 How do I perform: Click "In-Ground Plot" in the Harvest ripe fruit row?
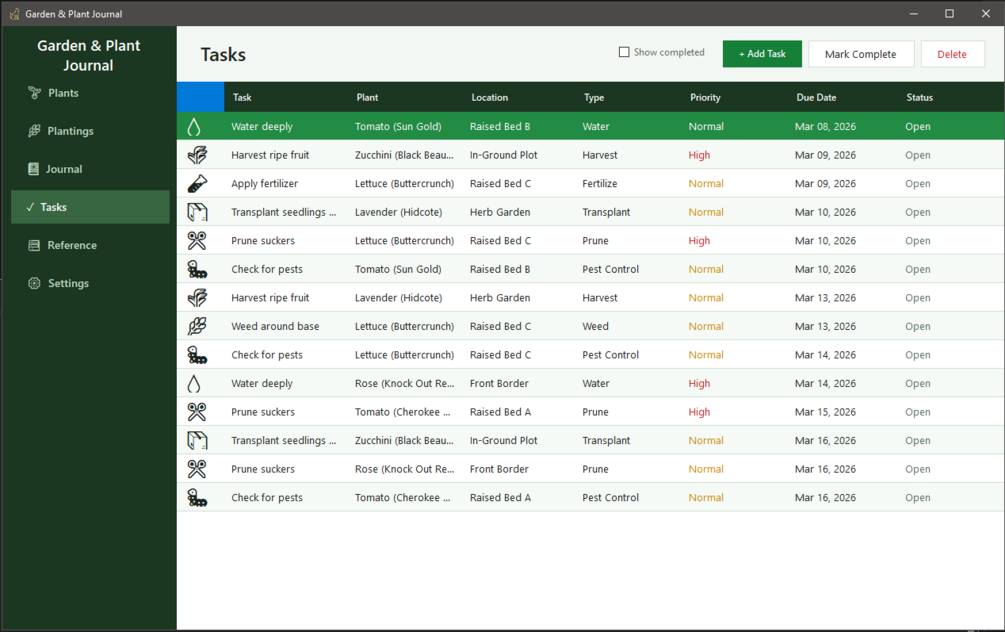point(503,155)
